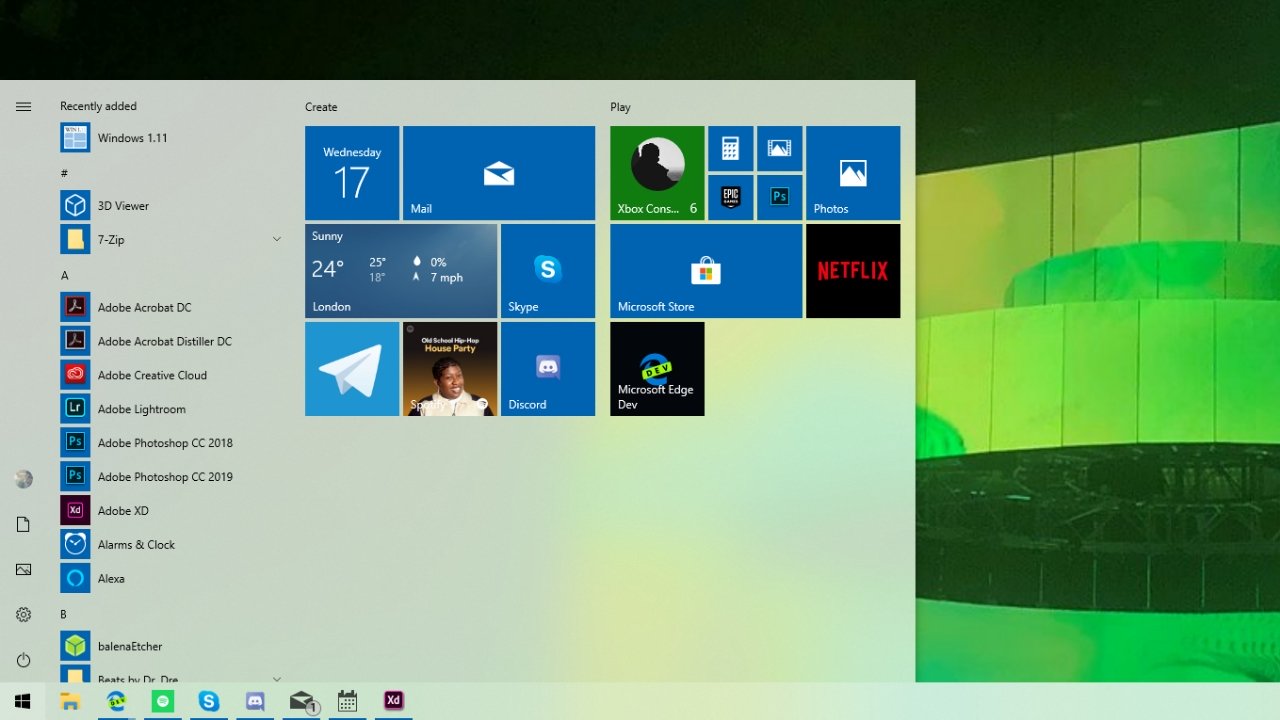This screenshot has height=720, width=1280.
Task: Open Settings gear in Start sidebar
Action: (24, 614)
